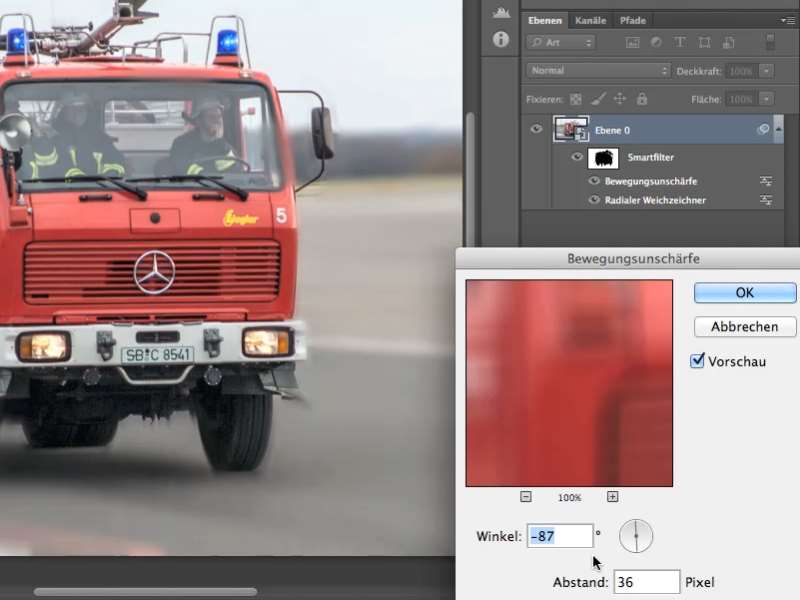Switch to the Kanäle tab
Viewport: 800px width, 600px height.
click(x=590, y=20)
